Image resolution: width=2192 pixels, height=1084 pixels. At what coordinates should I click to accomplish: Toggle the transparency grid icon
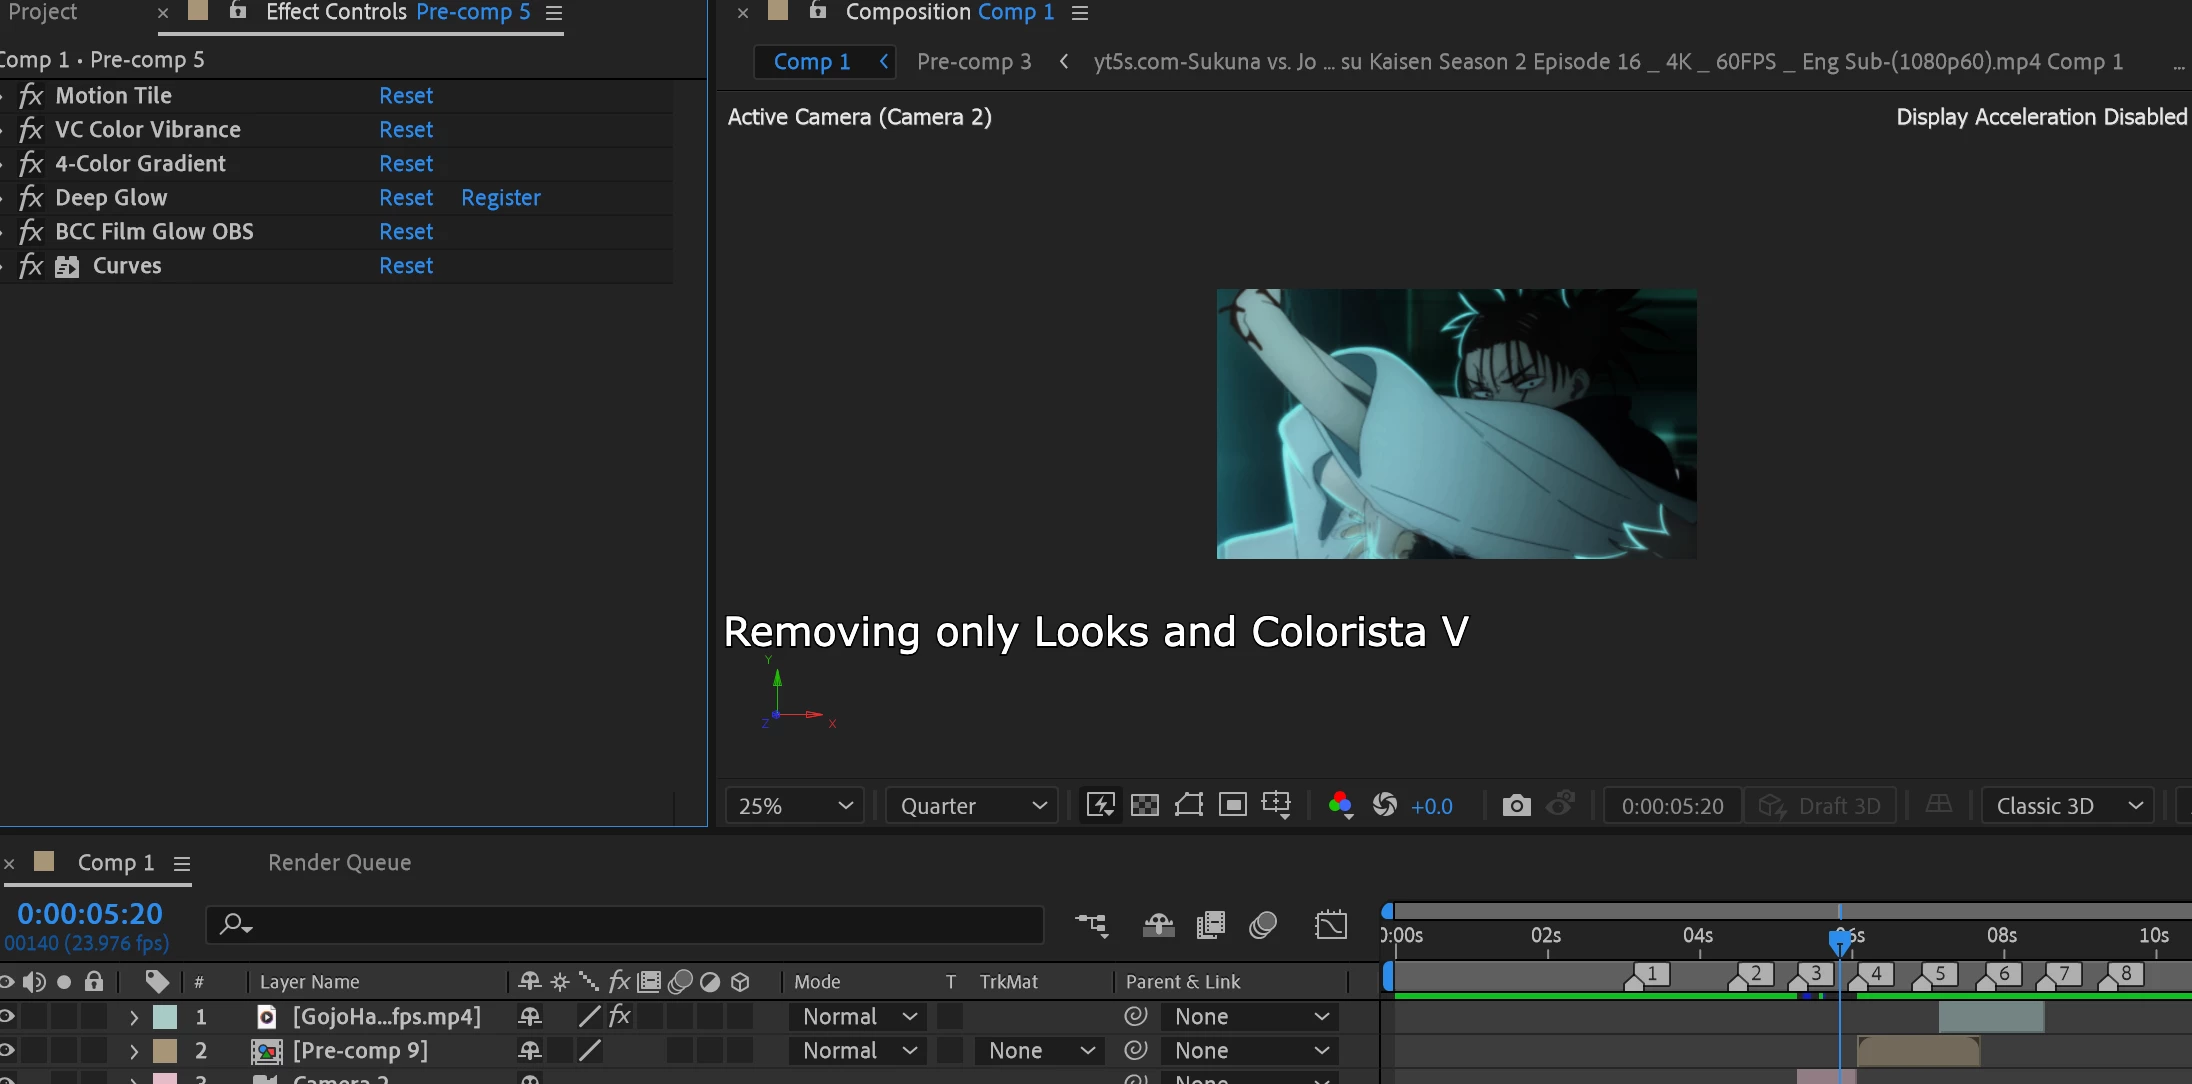coord(1144,806)
